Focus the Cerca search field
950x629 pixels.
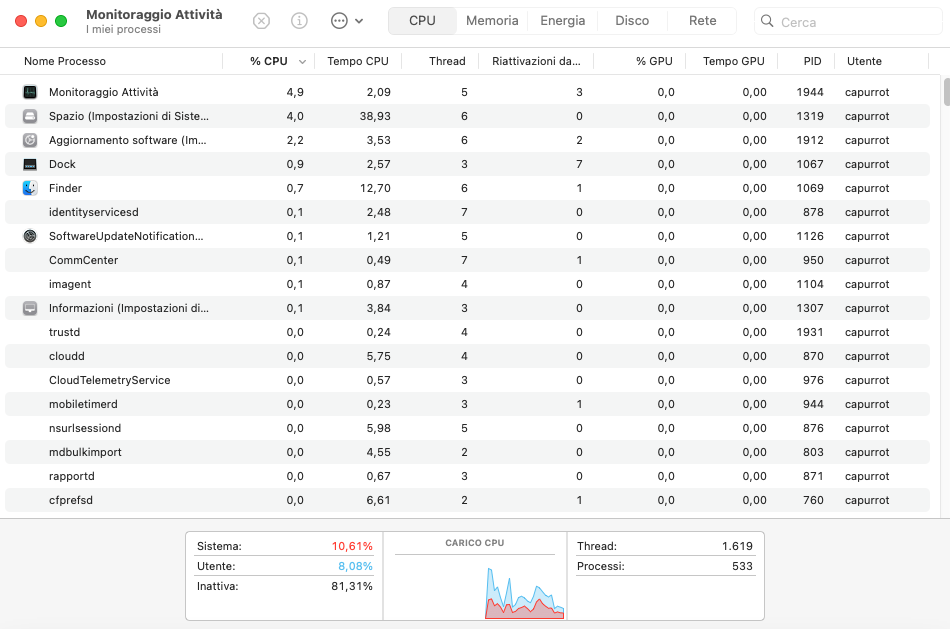848,21
